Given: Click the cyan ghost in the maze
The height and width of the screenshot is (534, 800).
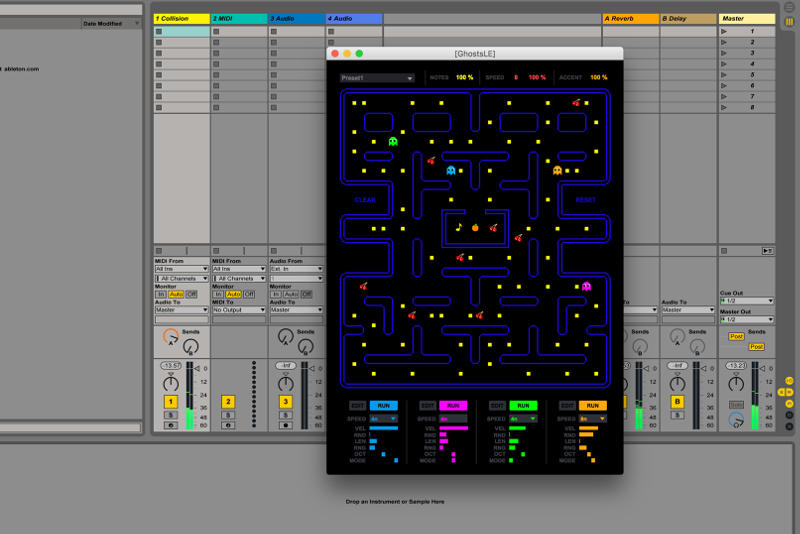Looking at the screenshot, I should click(x=451, y=170).
